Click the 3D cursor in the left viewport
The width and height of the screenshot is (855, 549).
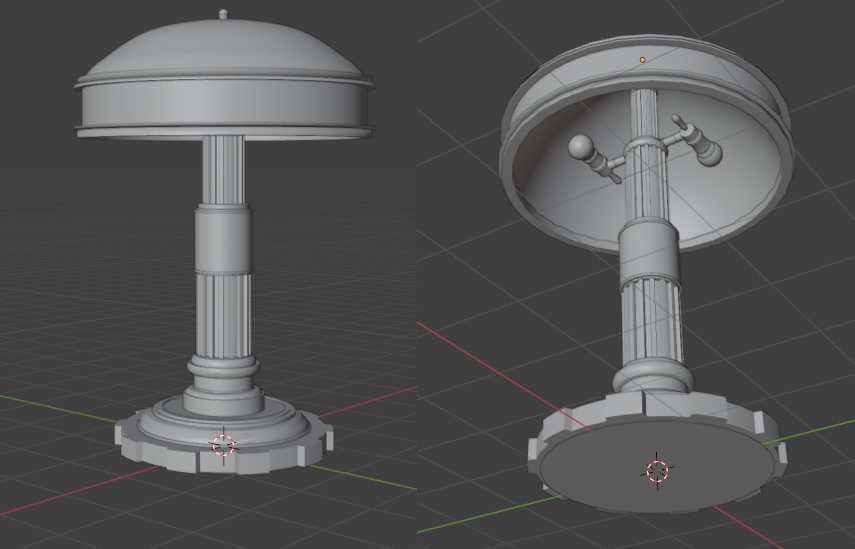coord(223,444)
